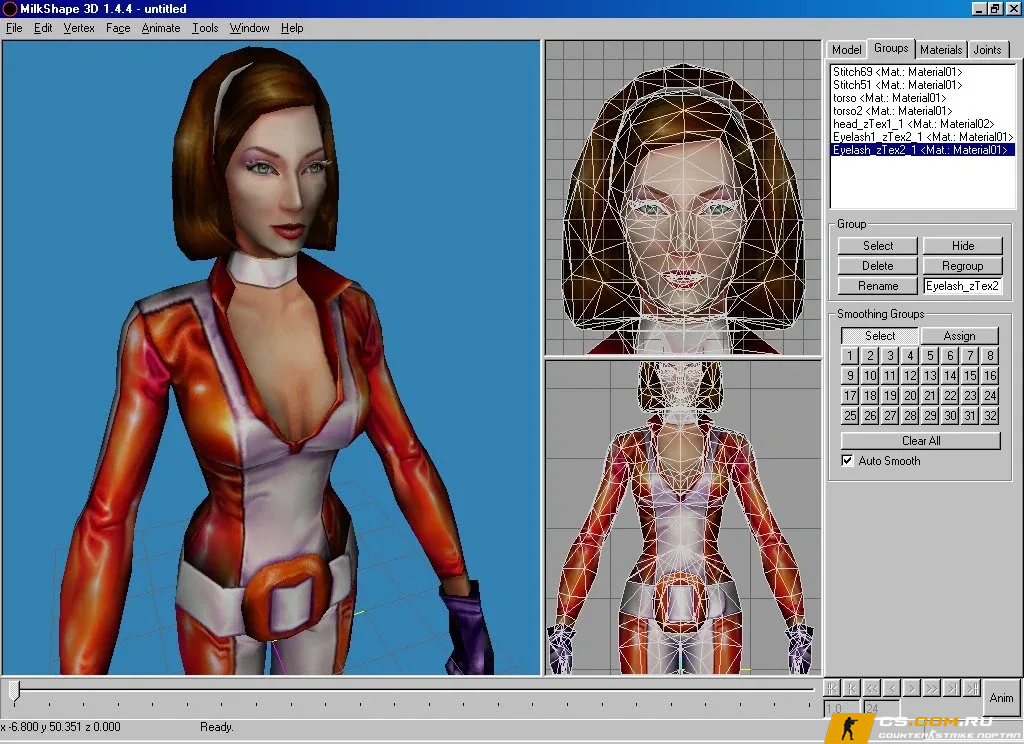Choose smoothing group 2
The height and width of the screenshot is (744, 1024).
870,356
